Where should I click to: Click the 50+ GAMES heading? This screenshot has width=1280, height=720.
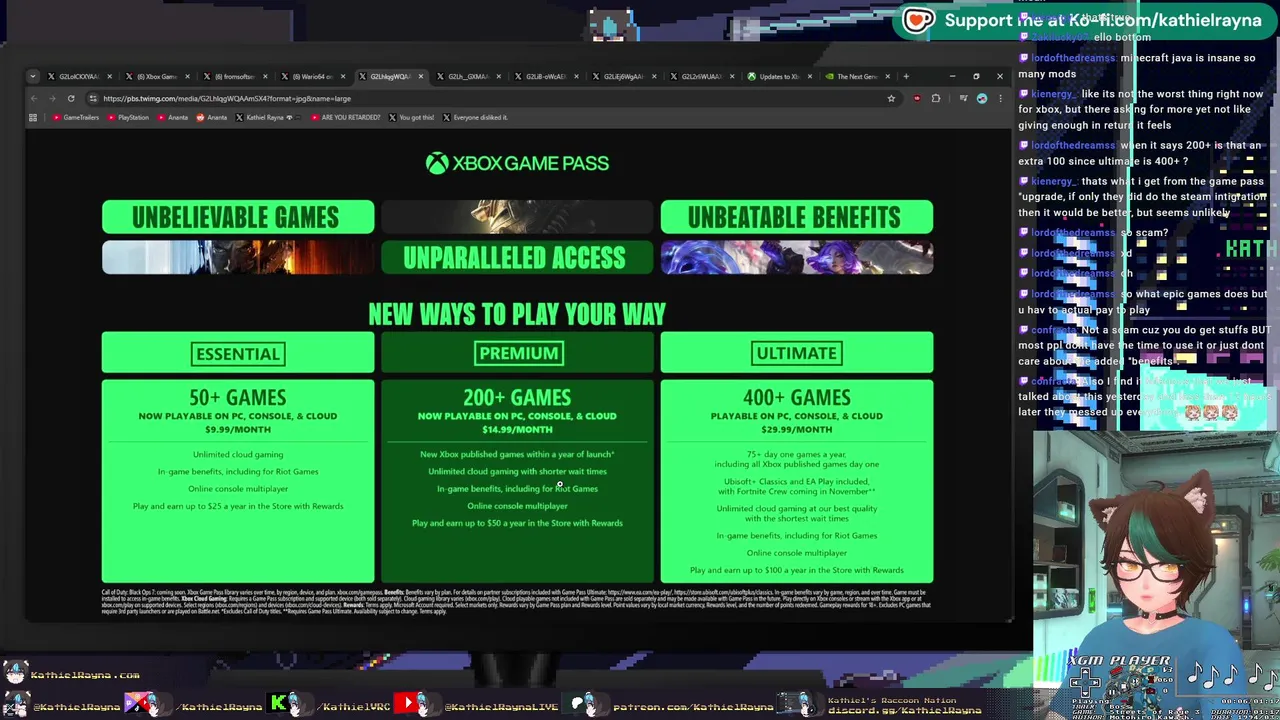(238, 398)
